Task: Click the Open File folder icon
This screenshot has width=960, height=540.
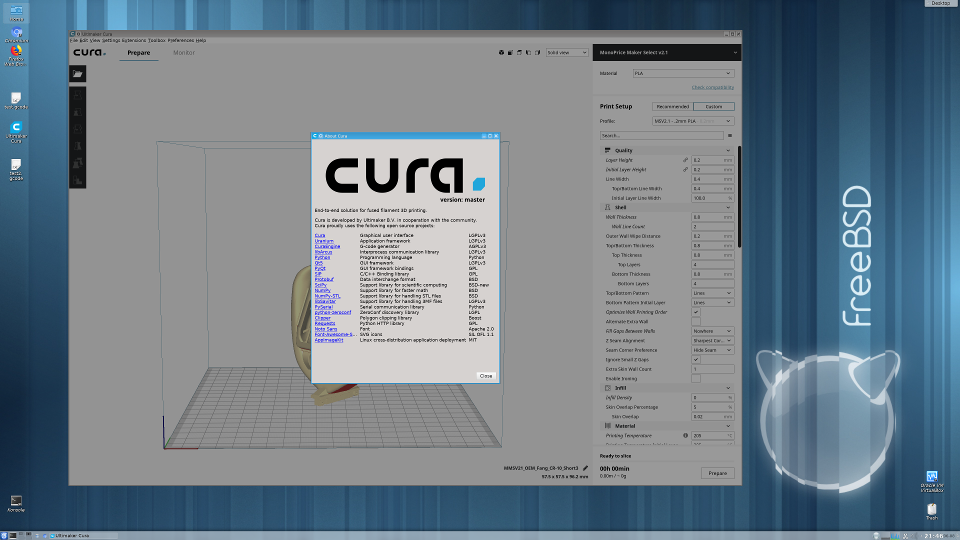Action: click(x=78, y=73)
